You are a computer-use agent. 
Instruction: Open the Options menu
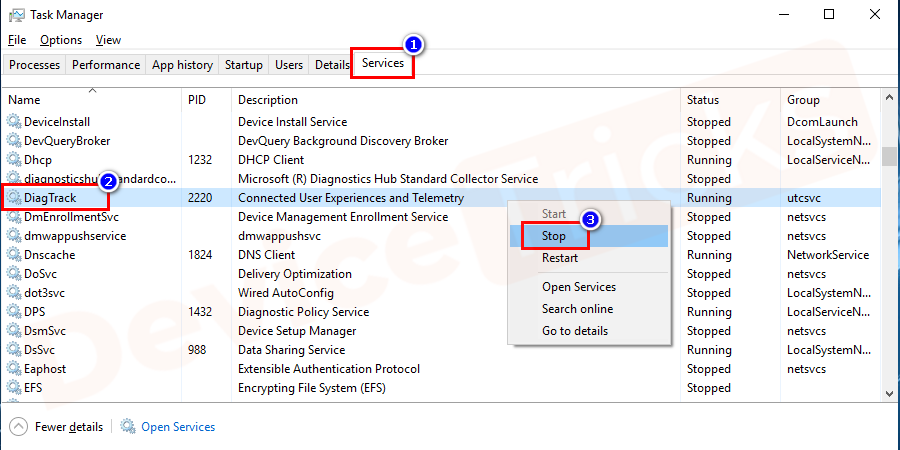click(61, 40)
